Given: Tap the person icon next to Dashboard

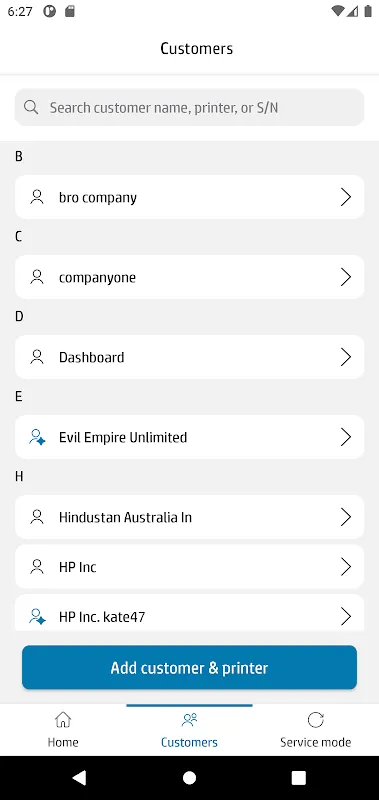Looking at the screenshot, I should [x=37, y=357].
